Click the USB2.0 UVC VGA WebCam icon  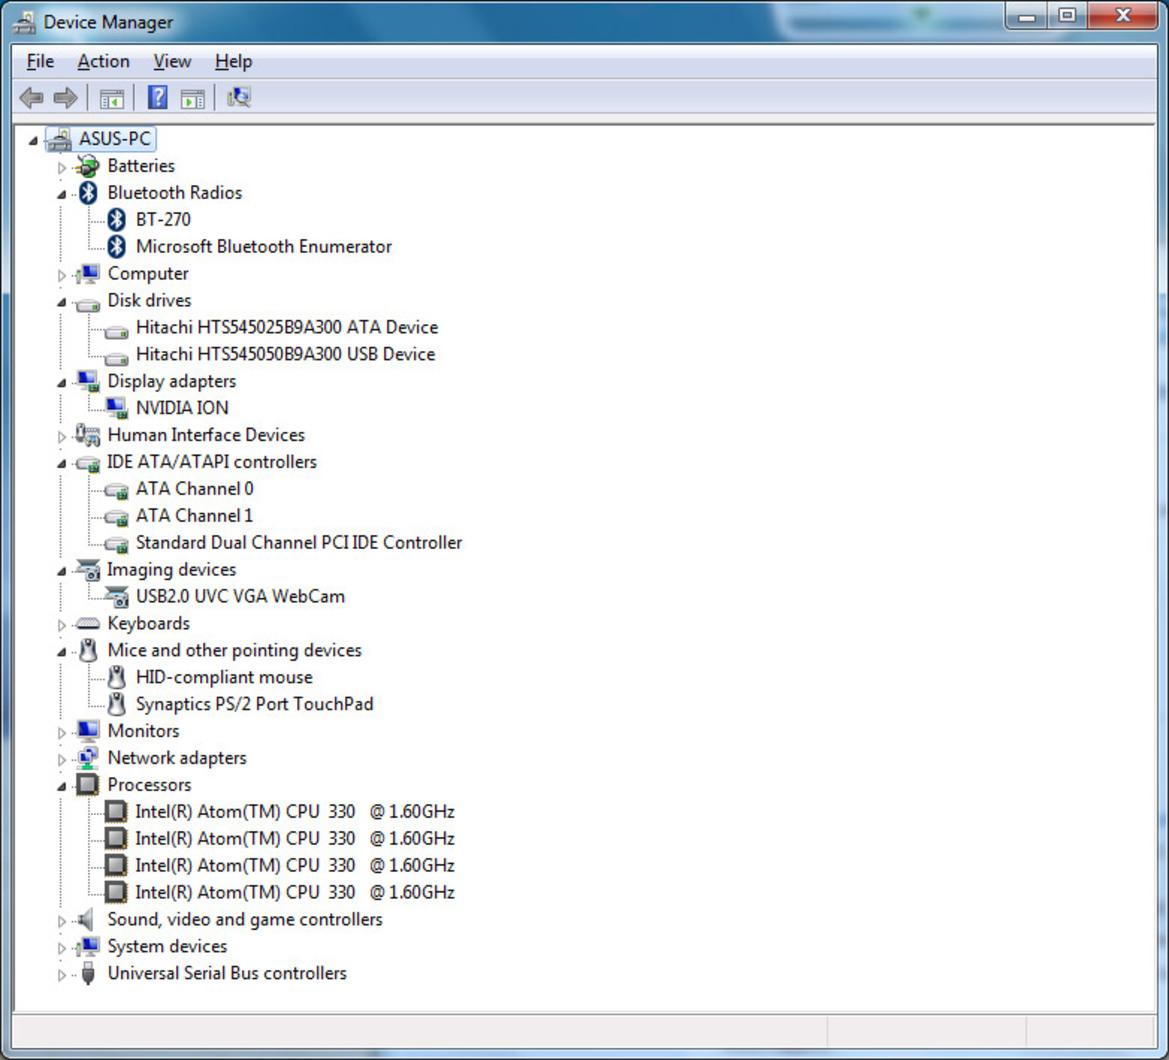click(117, 596)
